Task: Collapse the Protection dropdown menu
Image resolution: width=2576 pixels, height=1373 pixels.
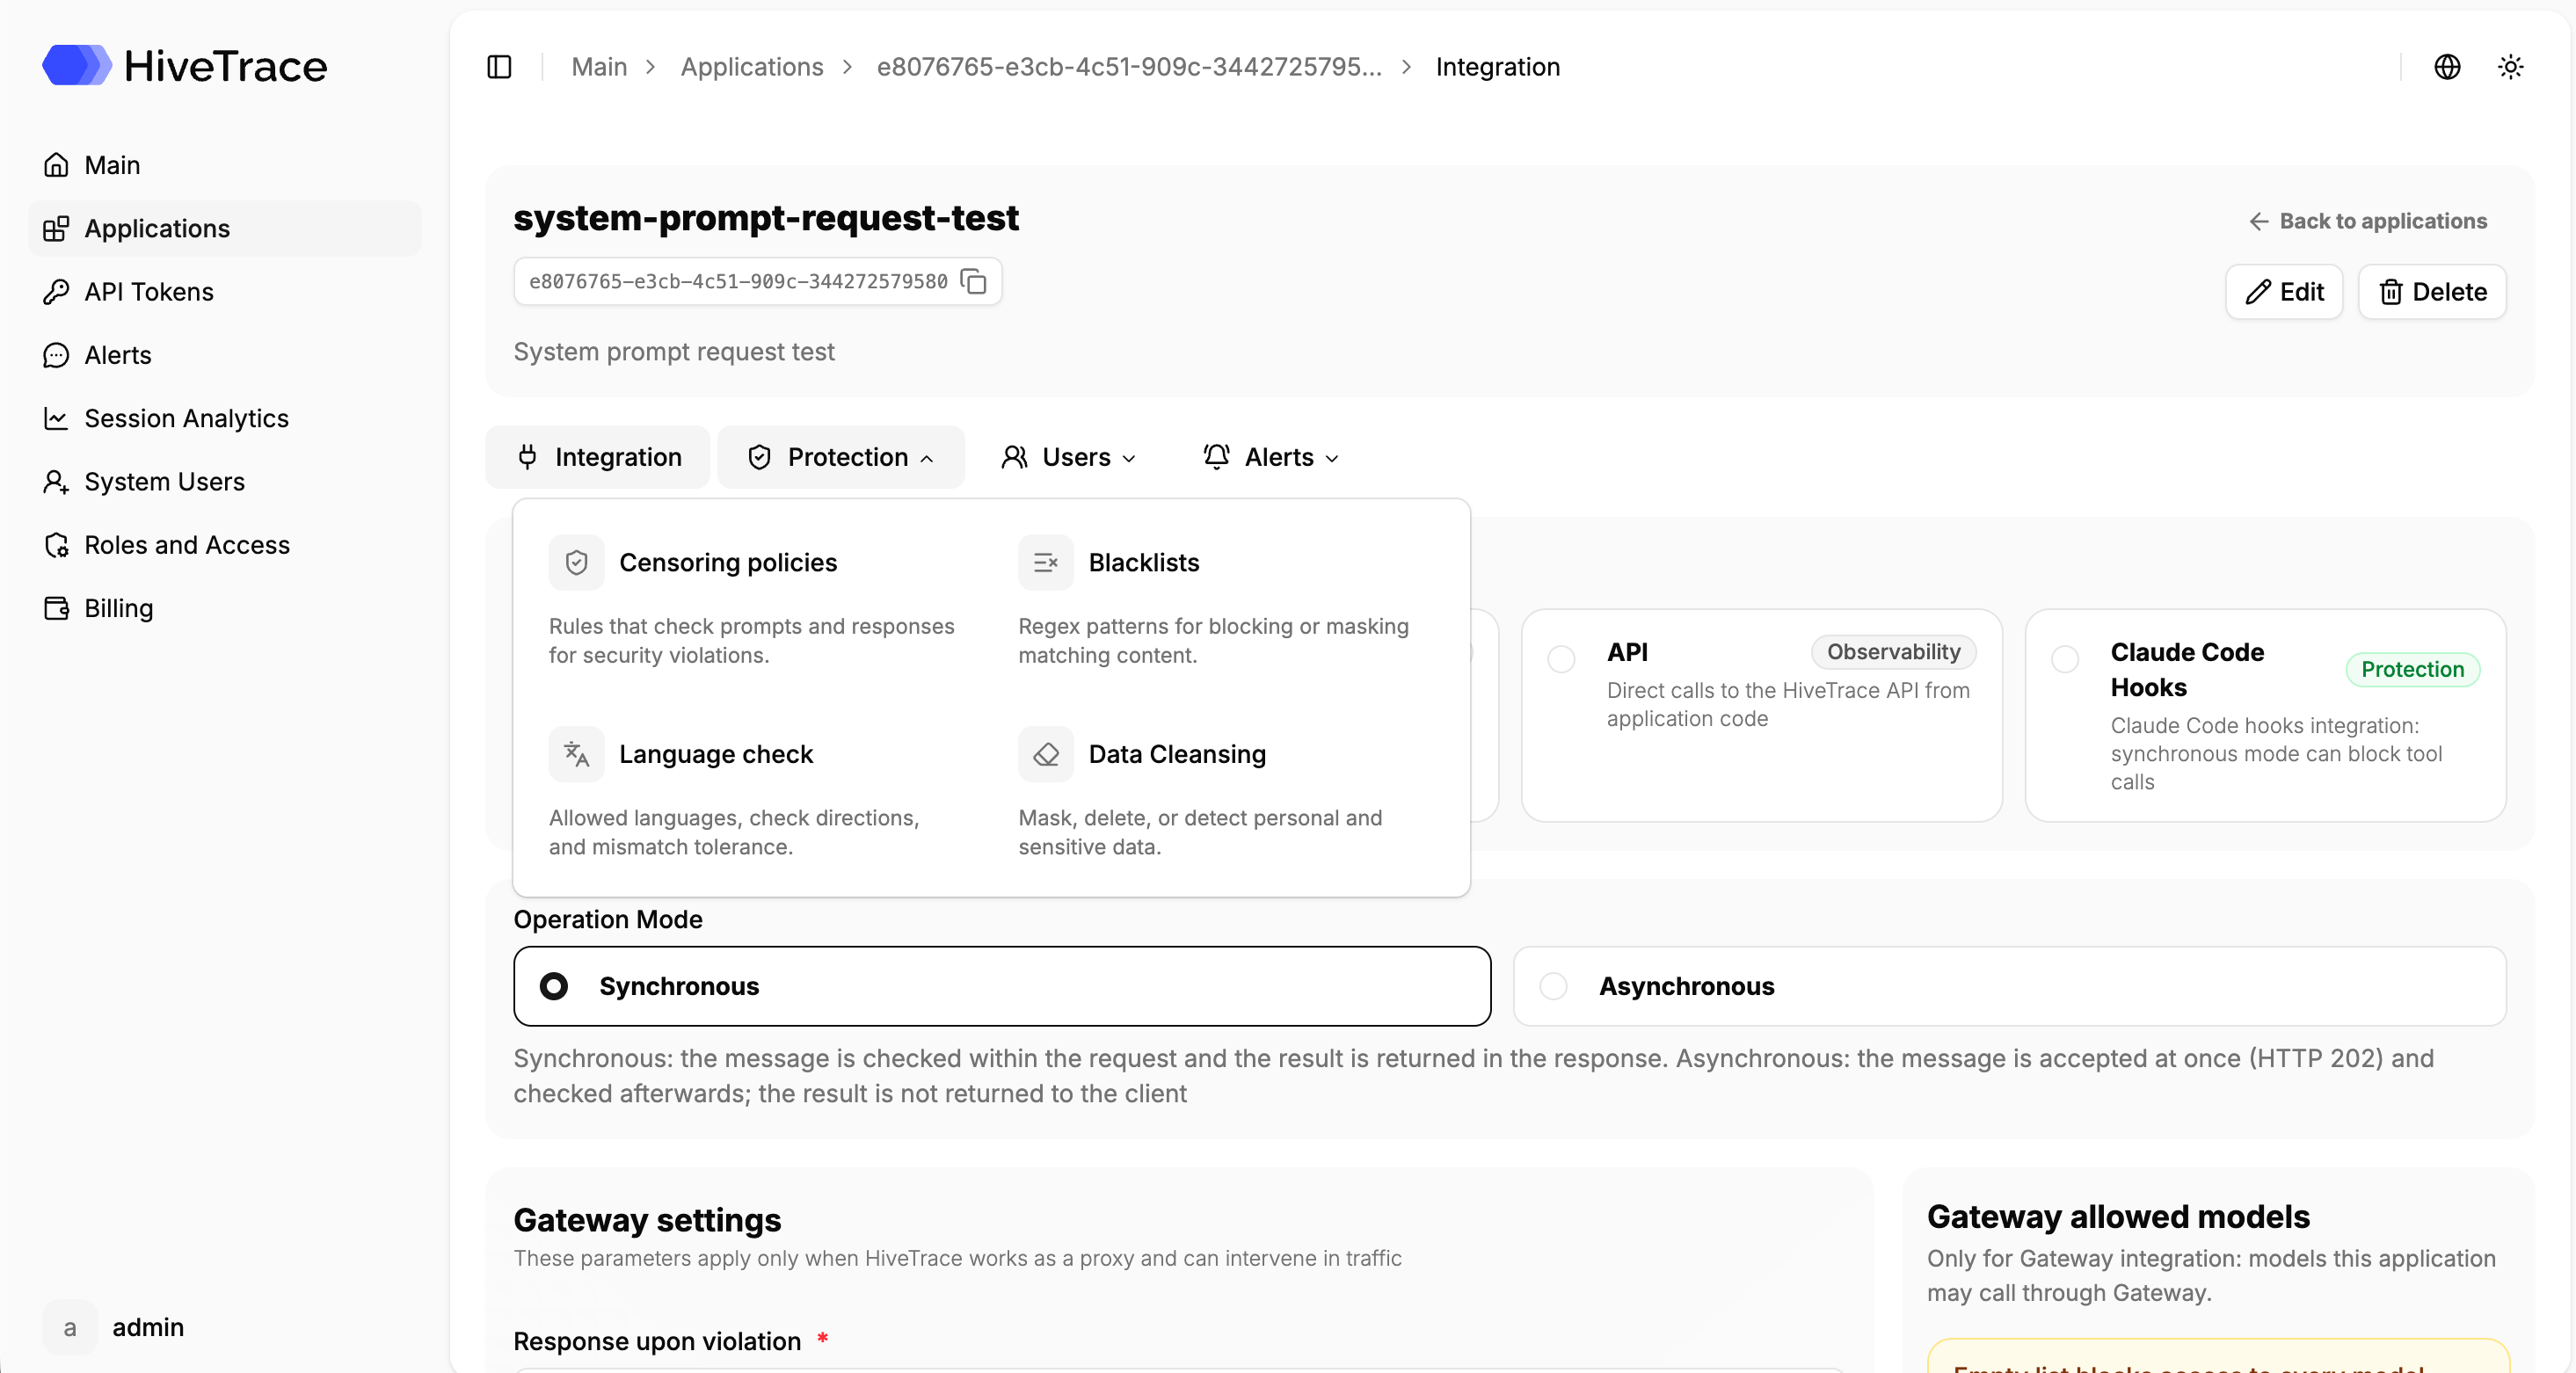Action: 841,457
